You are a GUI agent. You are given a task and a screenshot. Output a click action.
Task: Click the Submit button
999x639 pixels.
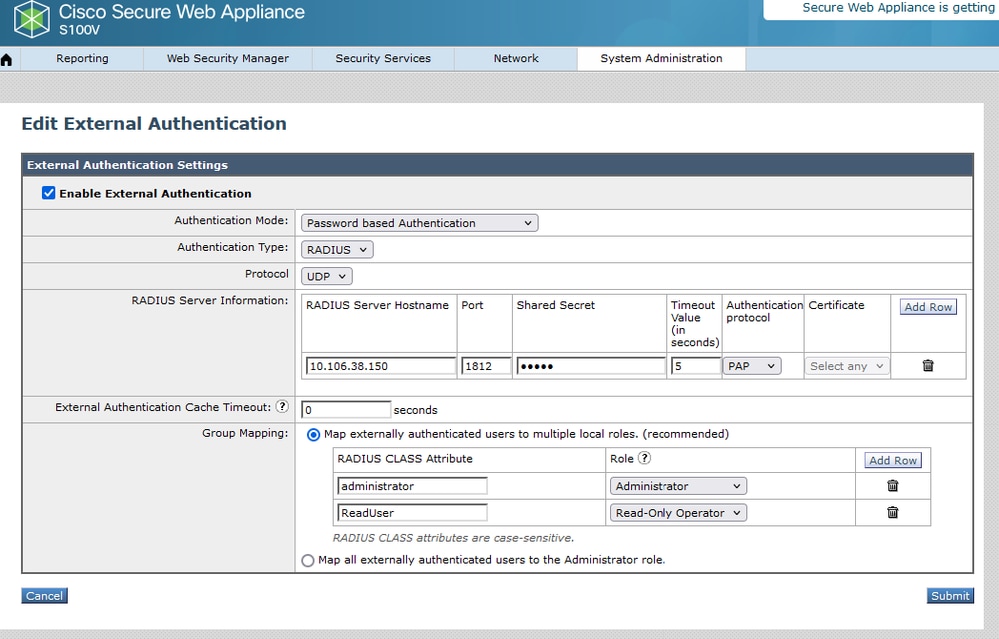pos(950,596)
